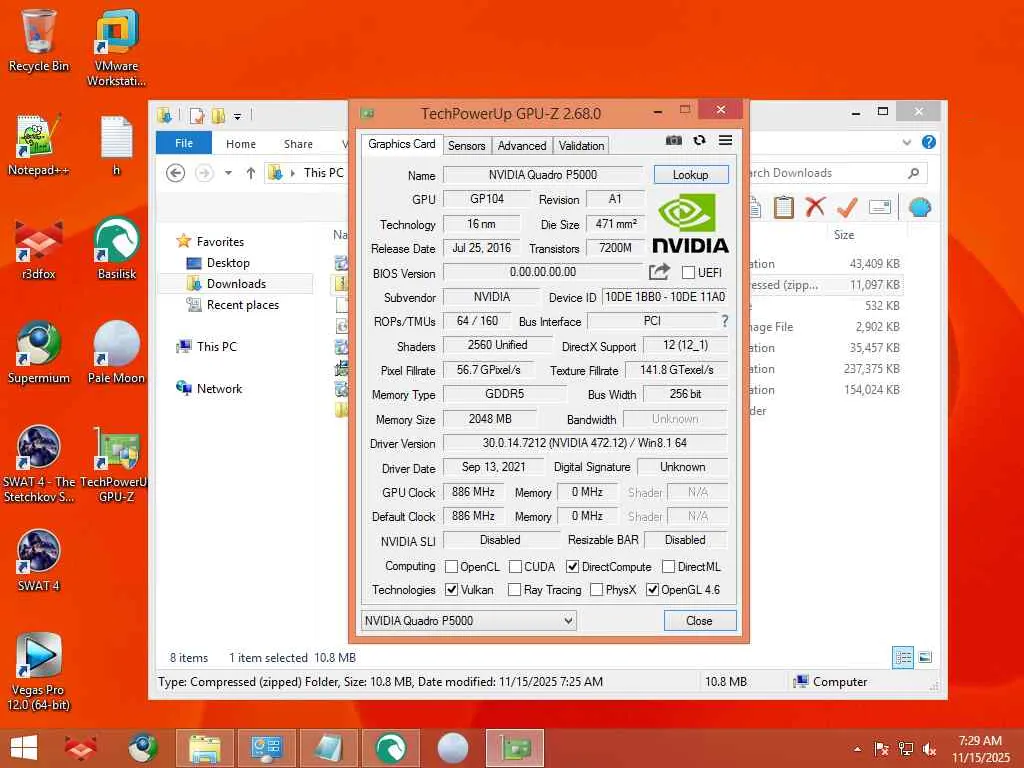Click the GPU-Z refresh icon
The width and height of the screenshot is (1024, 768).
pyautogui.click(x=699, y=140)
